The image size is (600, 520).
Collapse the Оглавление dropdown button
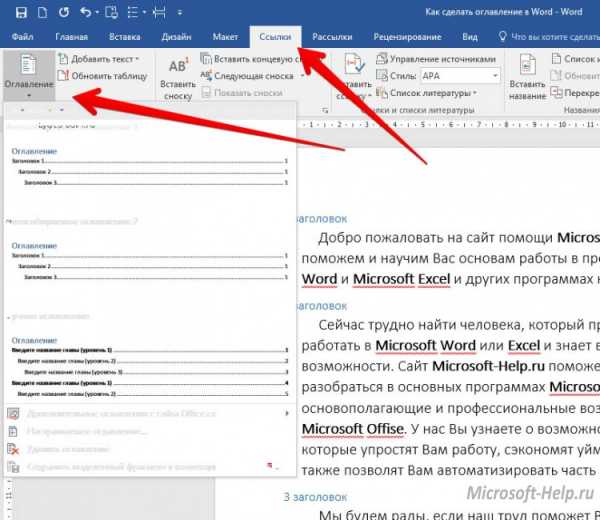click(29, 75)
